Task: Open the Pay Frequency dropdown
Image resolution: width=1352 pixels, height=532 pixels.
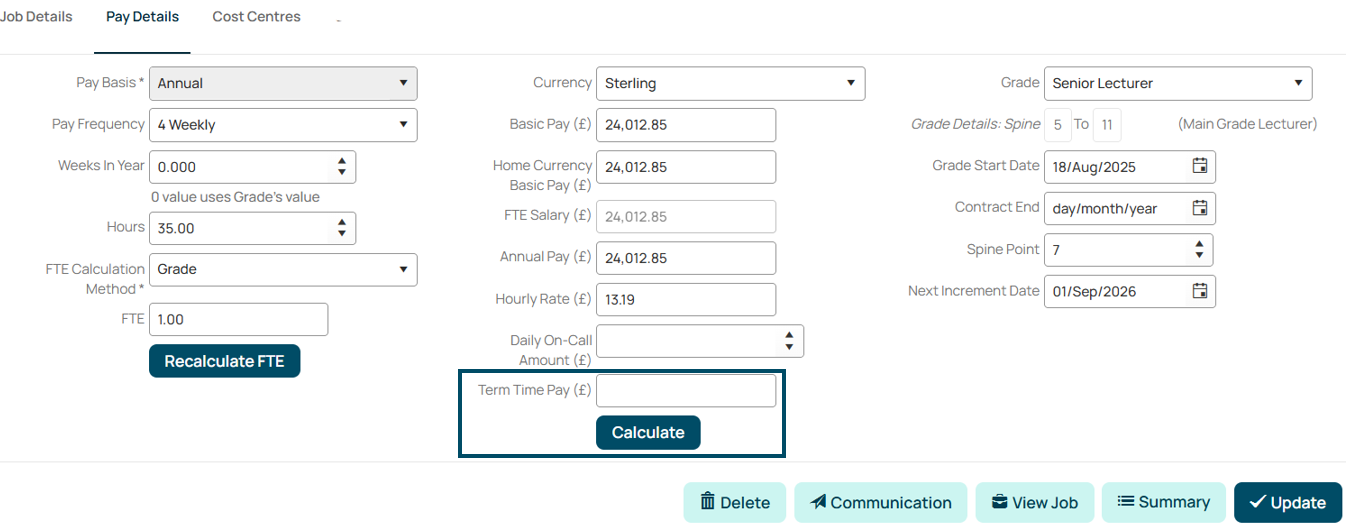Action: (283, 125)
